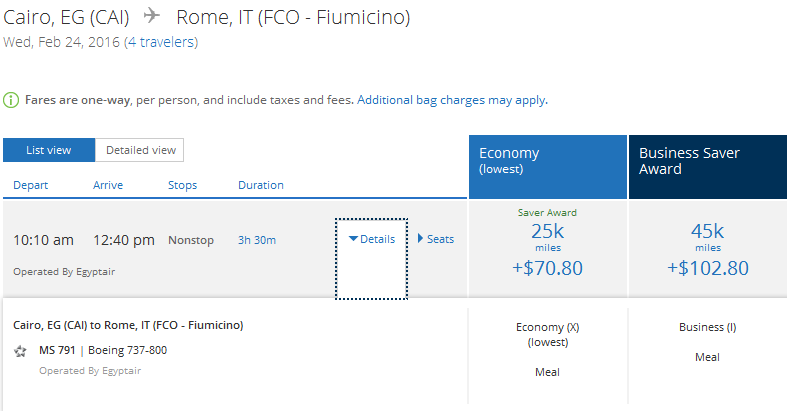Collapse the flight Details expander
Image resolution: width=787 pixels, height=411 pixels.
(372, 239)
